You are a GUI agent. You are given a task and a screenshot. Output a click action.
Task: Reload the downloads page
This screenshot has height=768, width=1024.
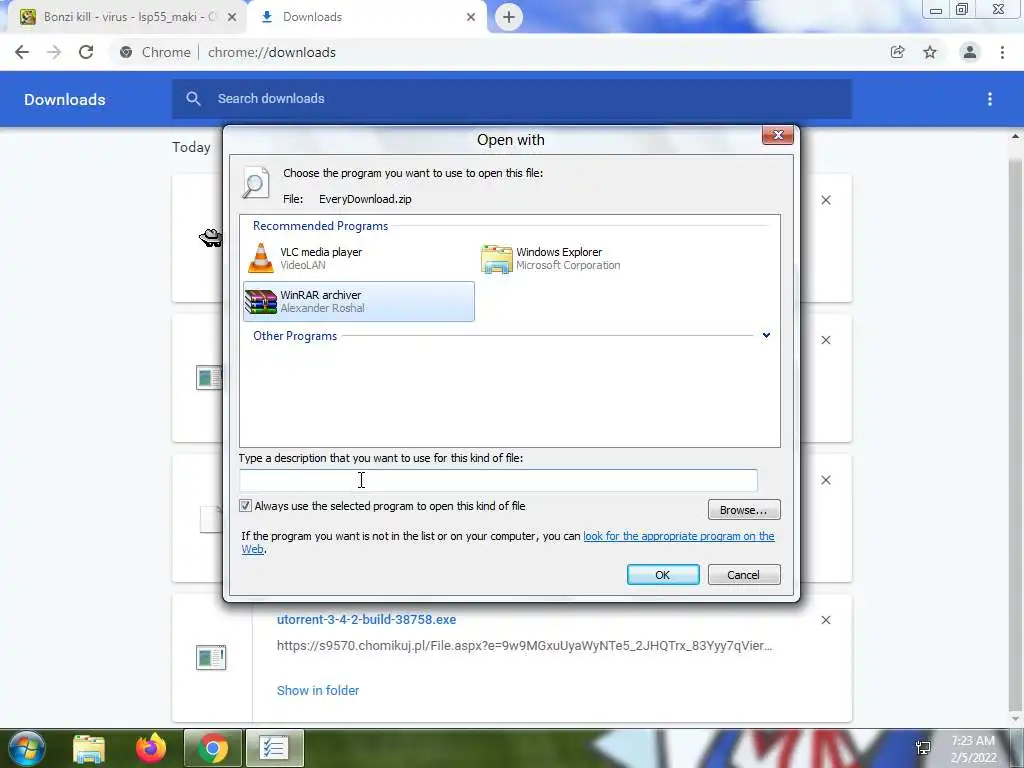click(86, 52)
